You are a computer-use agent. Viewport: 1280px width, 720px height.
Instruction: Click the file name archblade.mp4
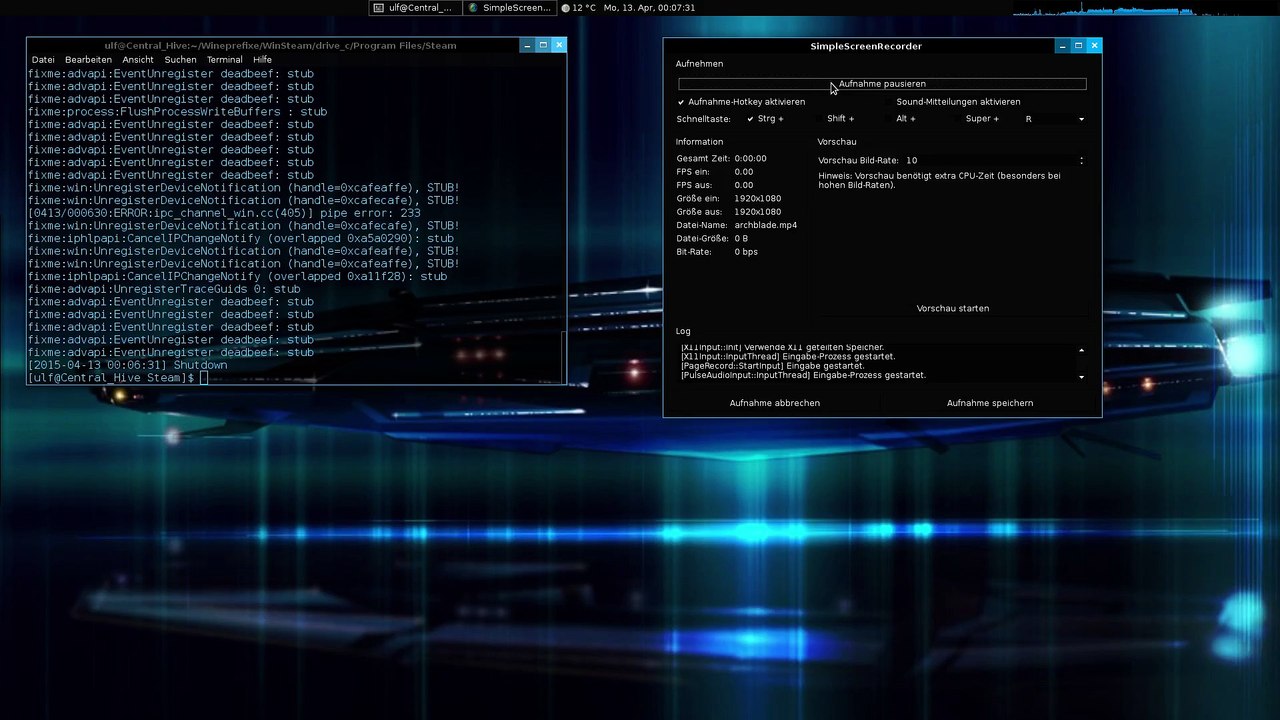[x=765, y=225]
